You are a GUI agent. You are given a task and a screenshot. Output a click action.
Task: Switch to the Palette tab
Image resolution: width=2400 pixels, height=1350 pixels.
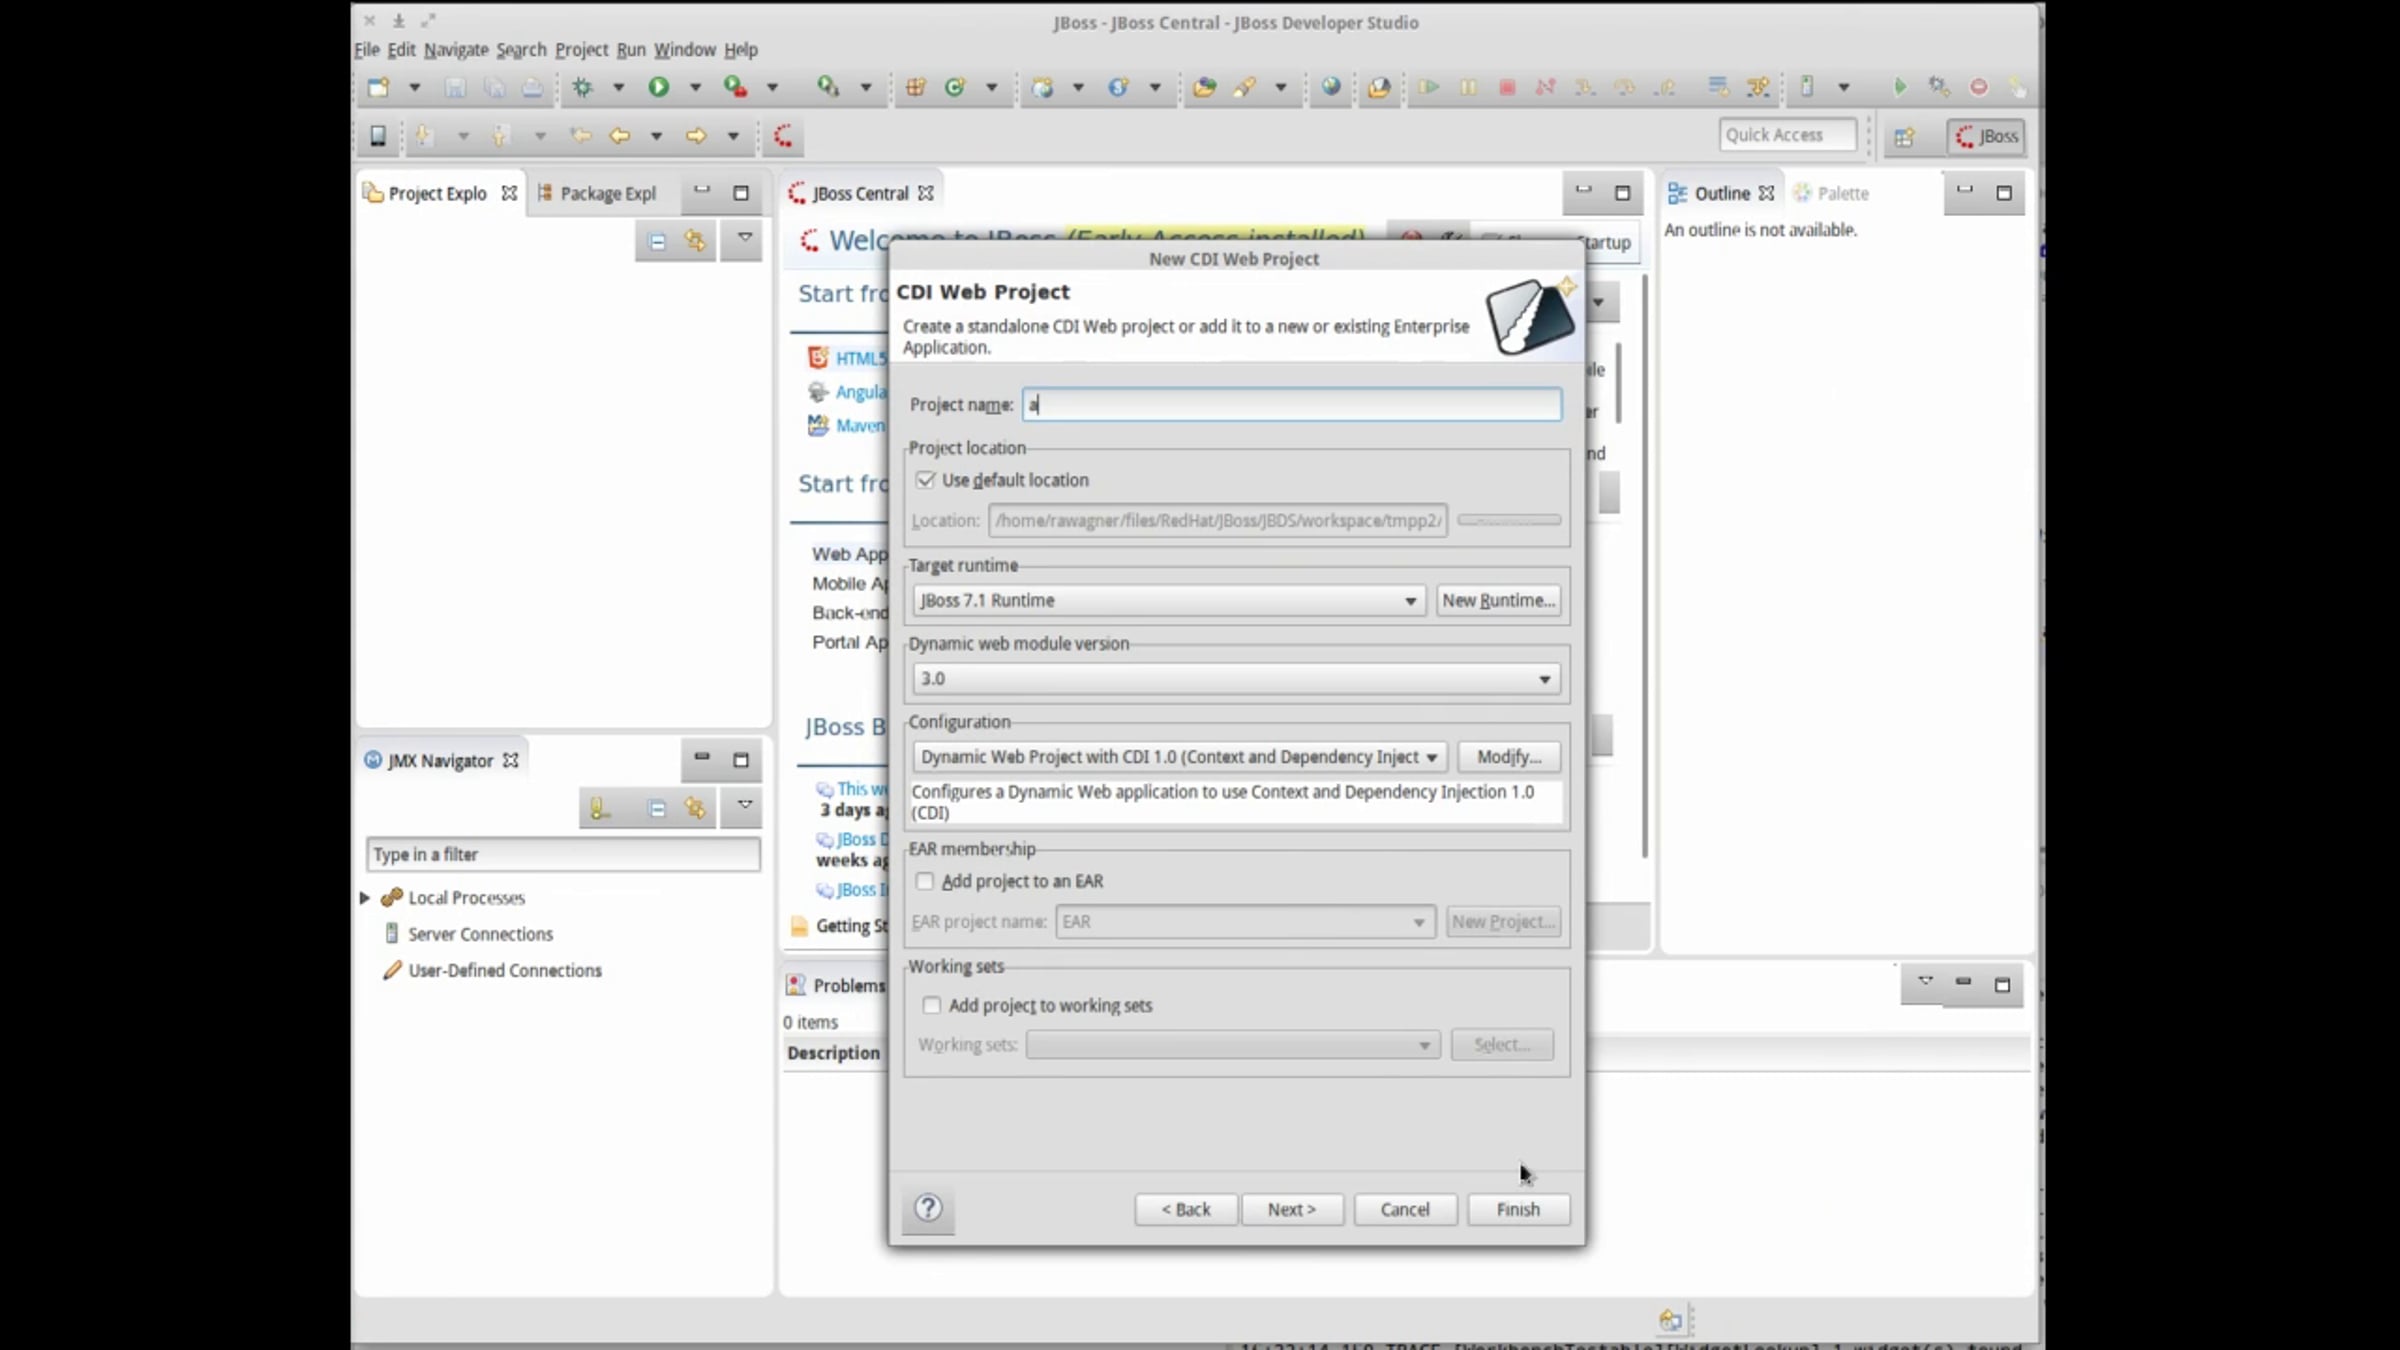pos(1832,193)
